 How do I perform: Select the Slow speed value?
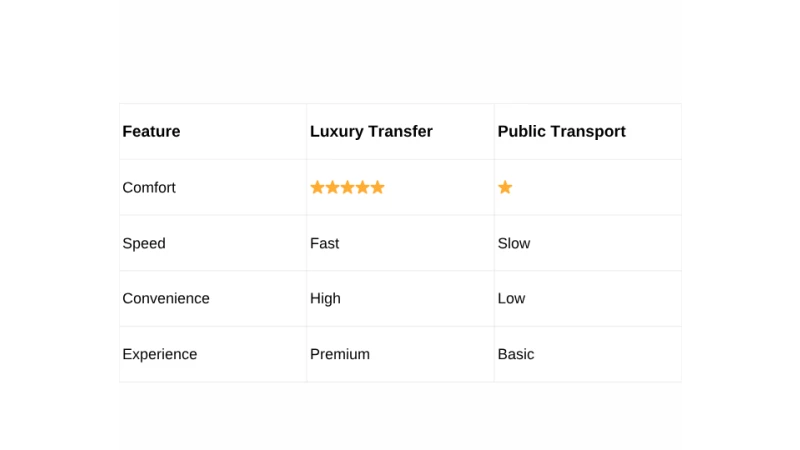click(x=514, y=243)
